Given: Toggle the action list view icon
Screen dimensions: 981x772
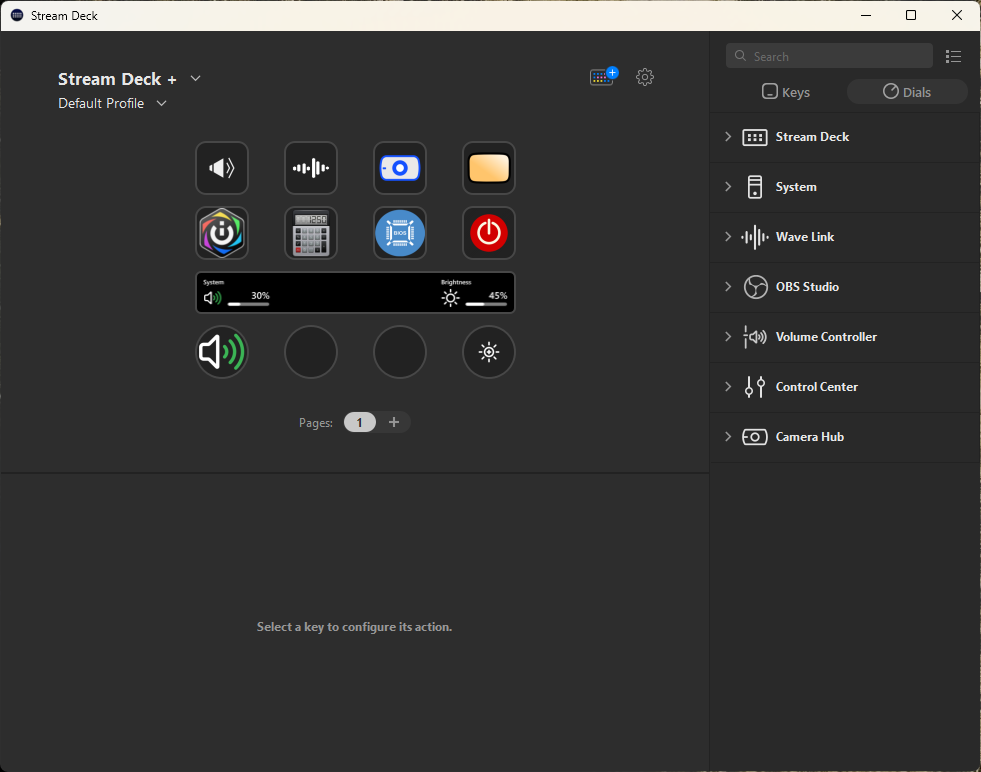Looking at the screenshot, I should click(x=953, y=56).
